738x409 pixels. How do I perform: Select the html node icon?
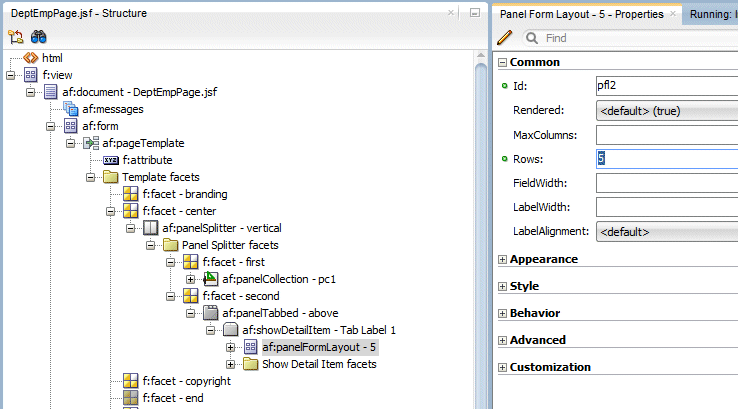(x=31, y=58)
